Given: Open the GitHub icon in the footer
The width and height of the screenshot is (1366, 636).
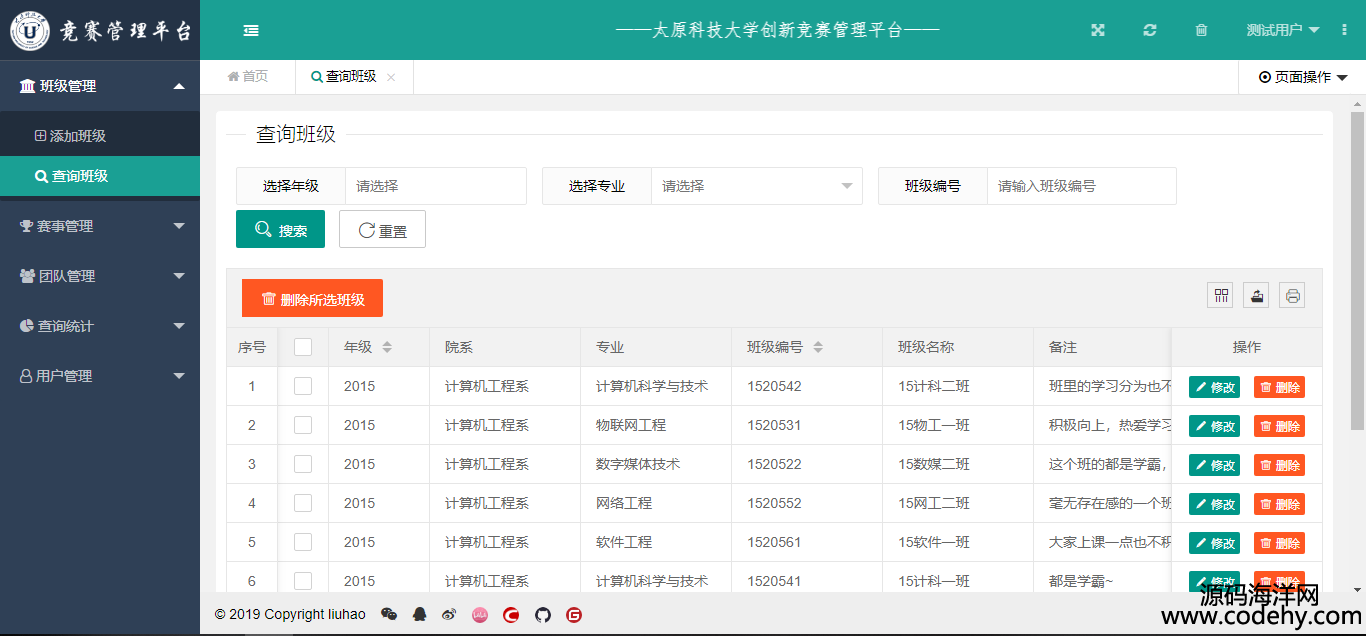Looking at the screenshot, I should tap(542, 615).
